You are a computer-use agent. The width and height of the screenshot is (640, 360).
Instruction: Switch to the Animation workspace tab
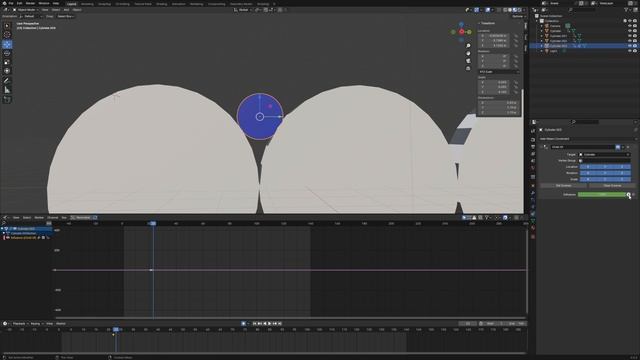(x=178, y=4)
